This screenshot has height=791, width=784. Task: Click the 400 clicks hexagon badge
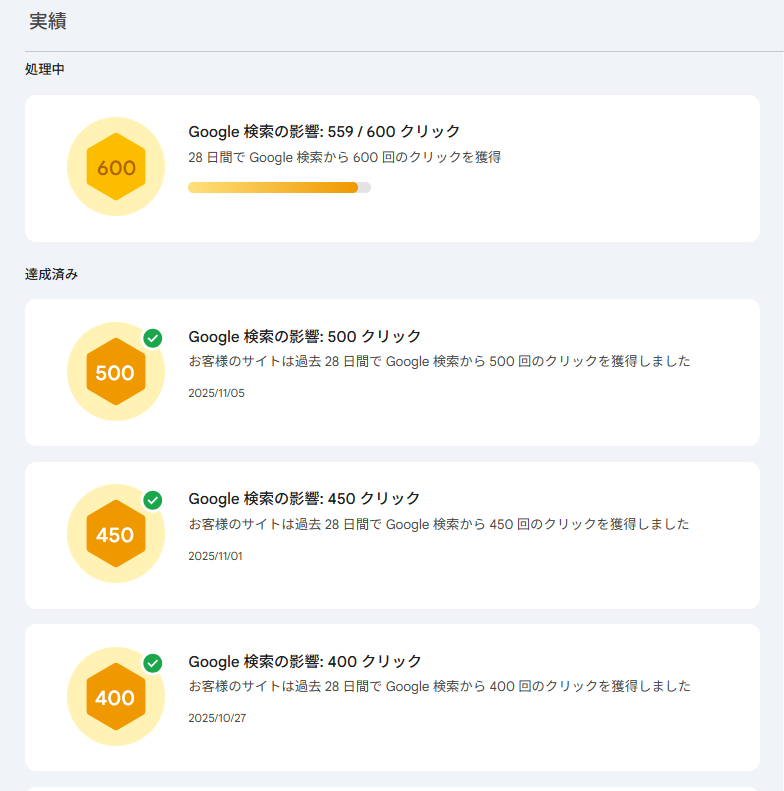[x=116, y=697]
